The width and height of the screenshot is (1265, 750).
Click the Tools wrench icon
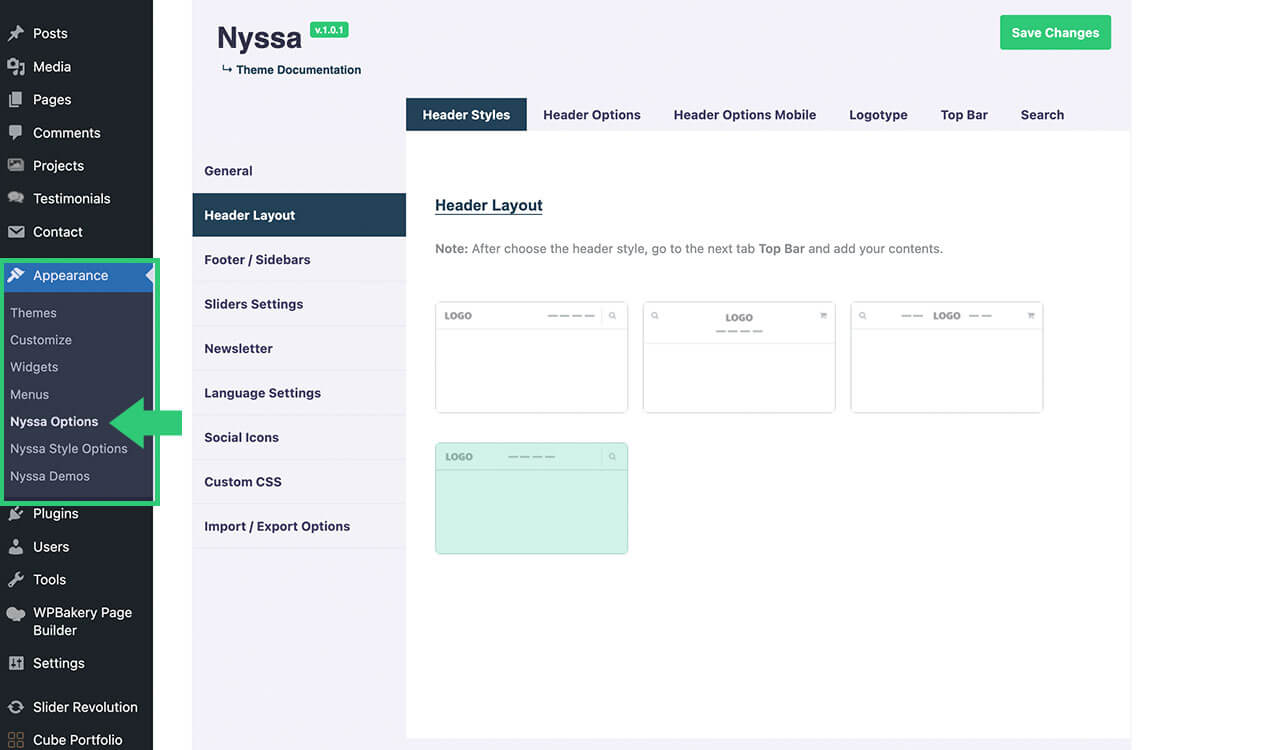point(16,580)
